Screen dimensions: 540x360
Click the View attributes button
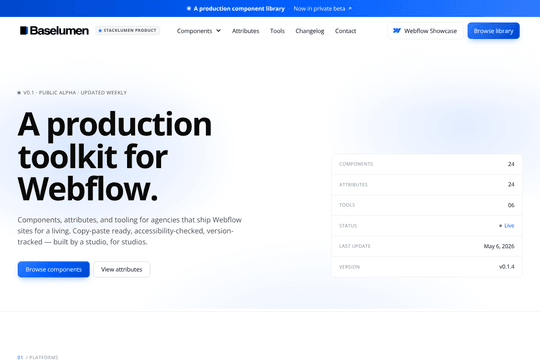click(122, 269)
